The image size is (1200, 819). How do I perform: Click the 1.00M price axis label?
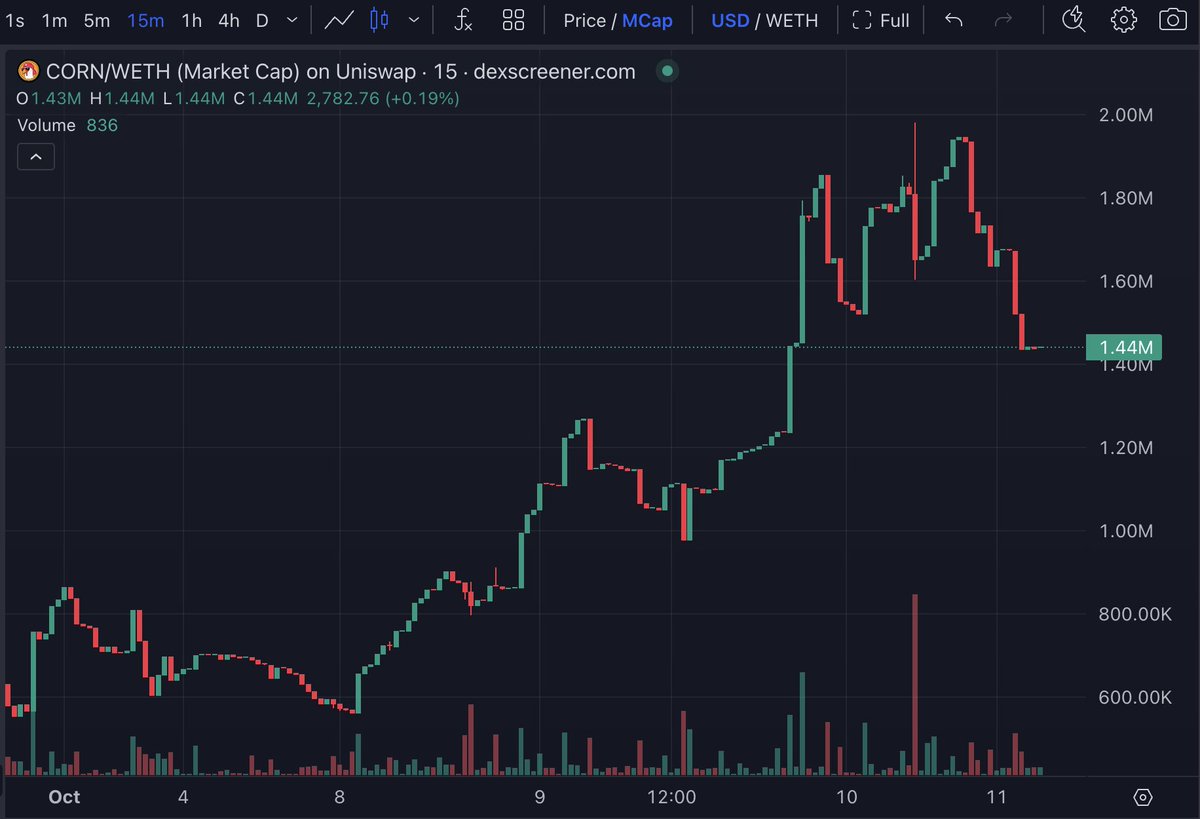1126,530
